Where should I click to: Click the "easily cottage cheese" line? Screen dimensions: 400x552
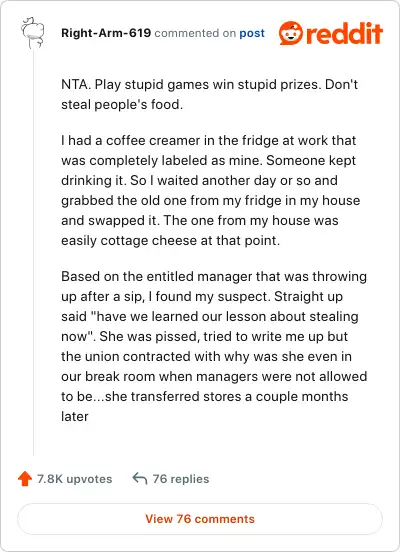pyautogui.click(x=170, y=241)
